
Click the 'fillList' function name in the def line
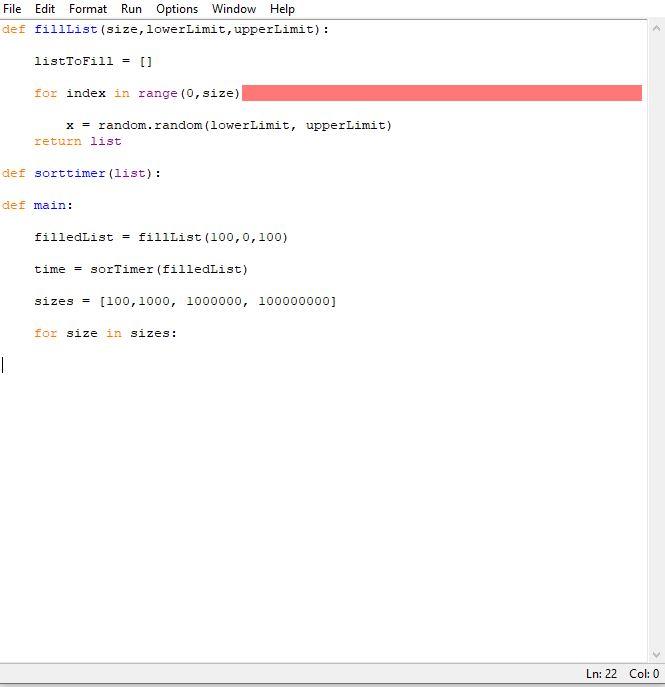66,29
